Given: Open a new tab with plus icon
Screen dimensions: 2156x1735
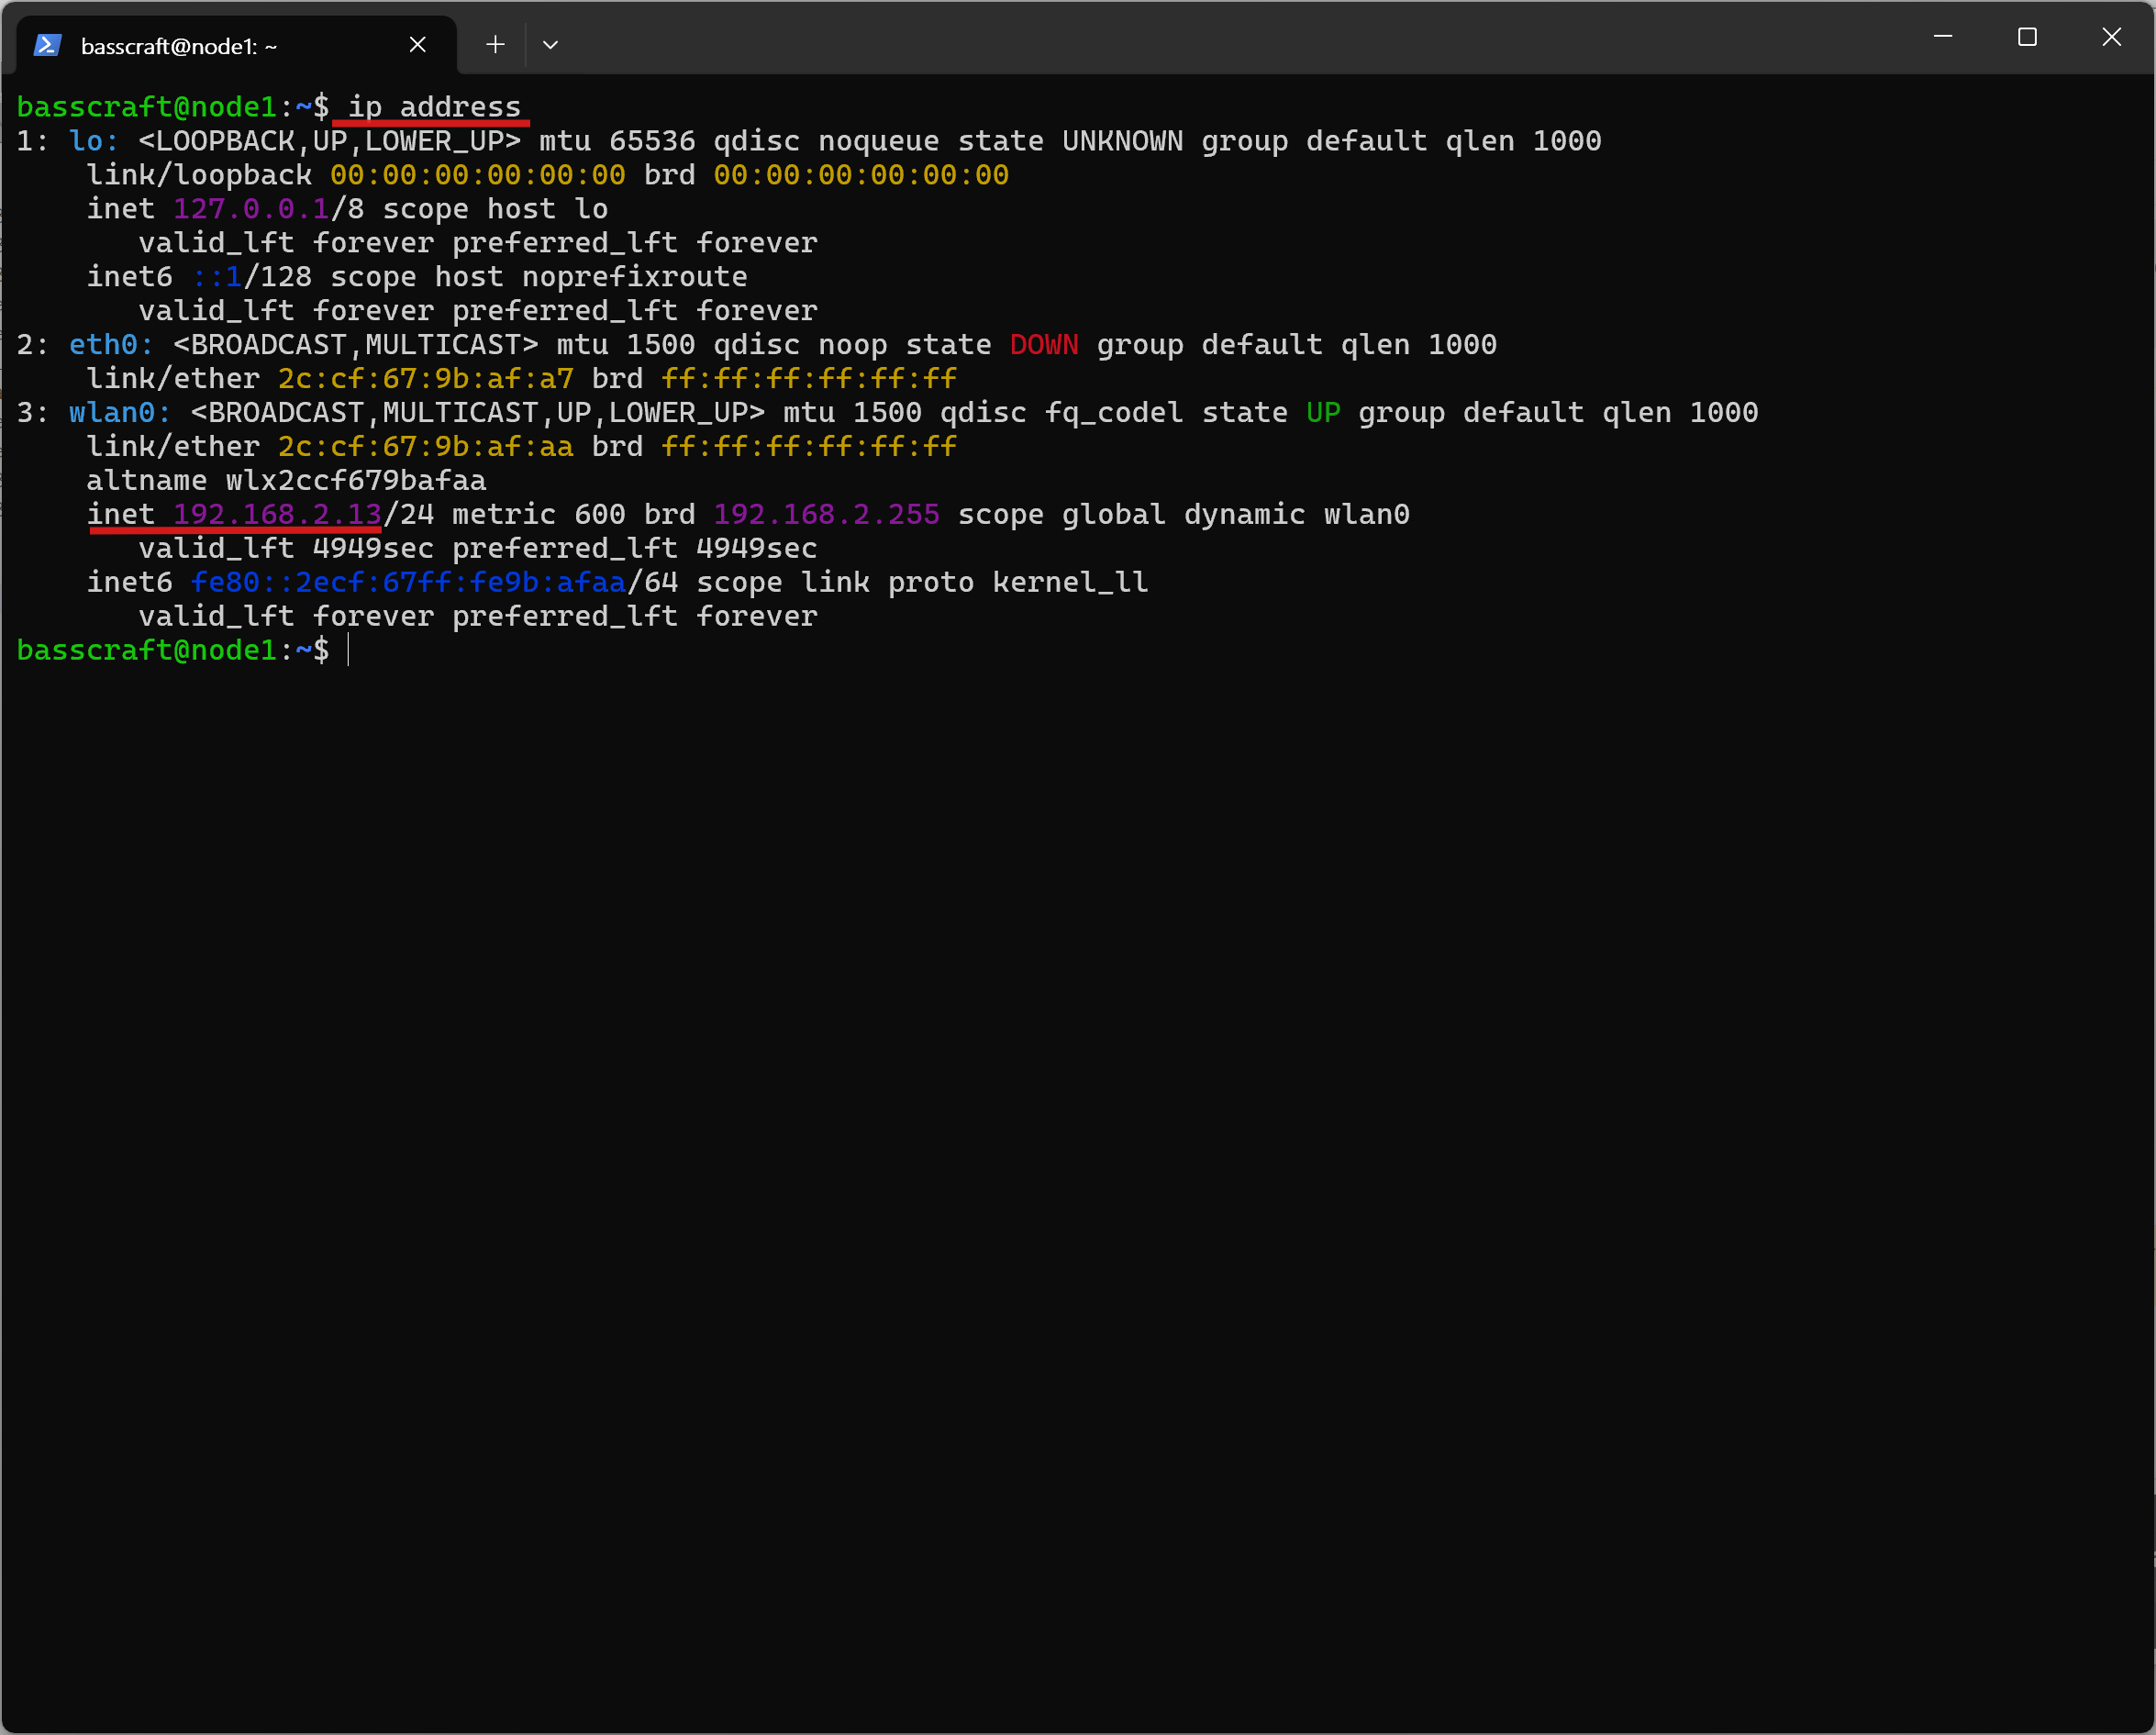Looking at the screenshot, I should 495,45.
